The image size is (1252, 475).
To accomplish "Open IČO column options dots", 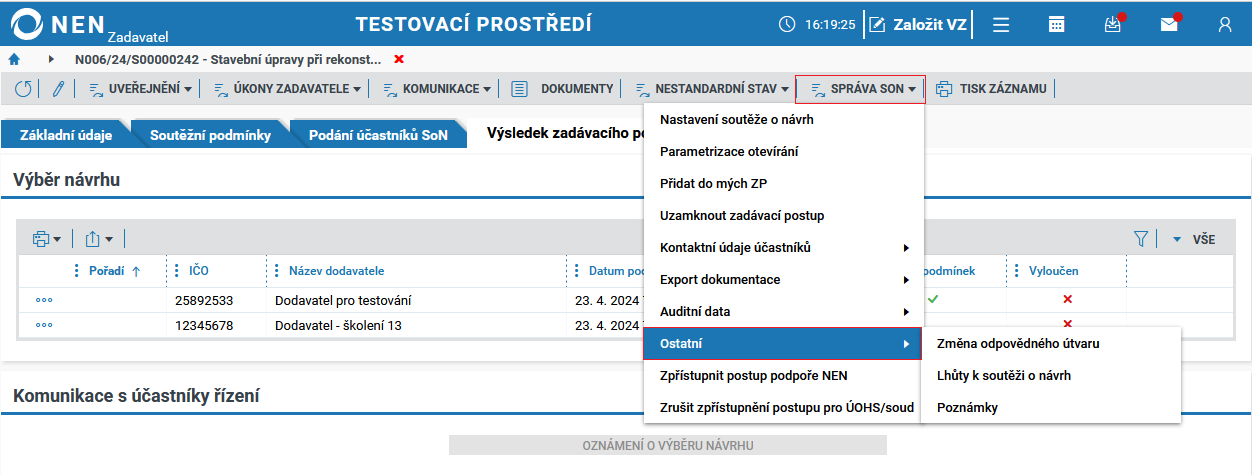I will (x=177, y=271).
